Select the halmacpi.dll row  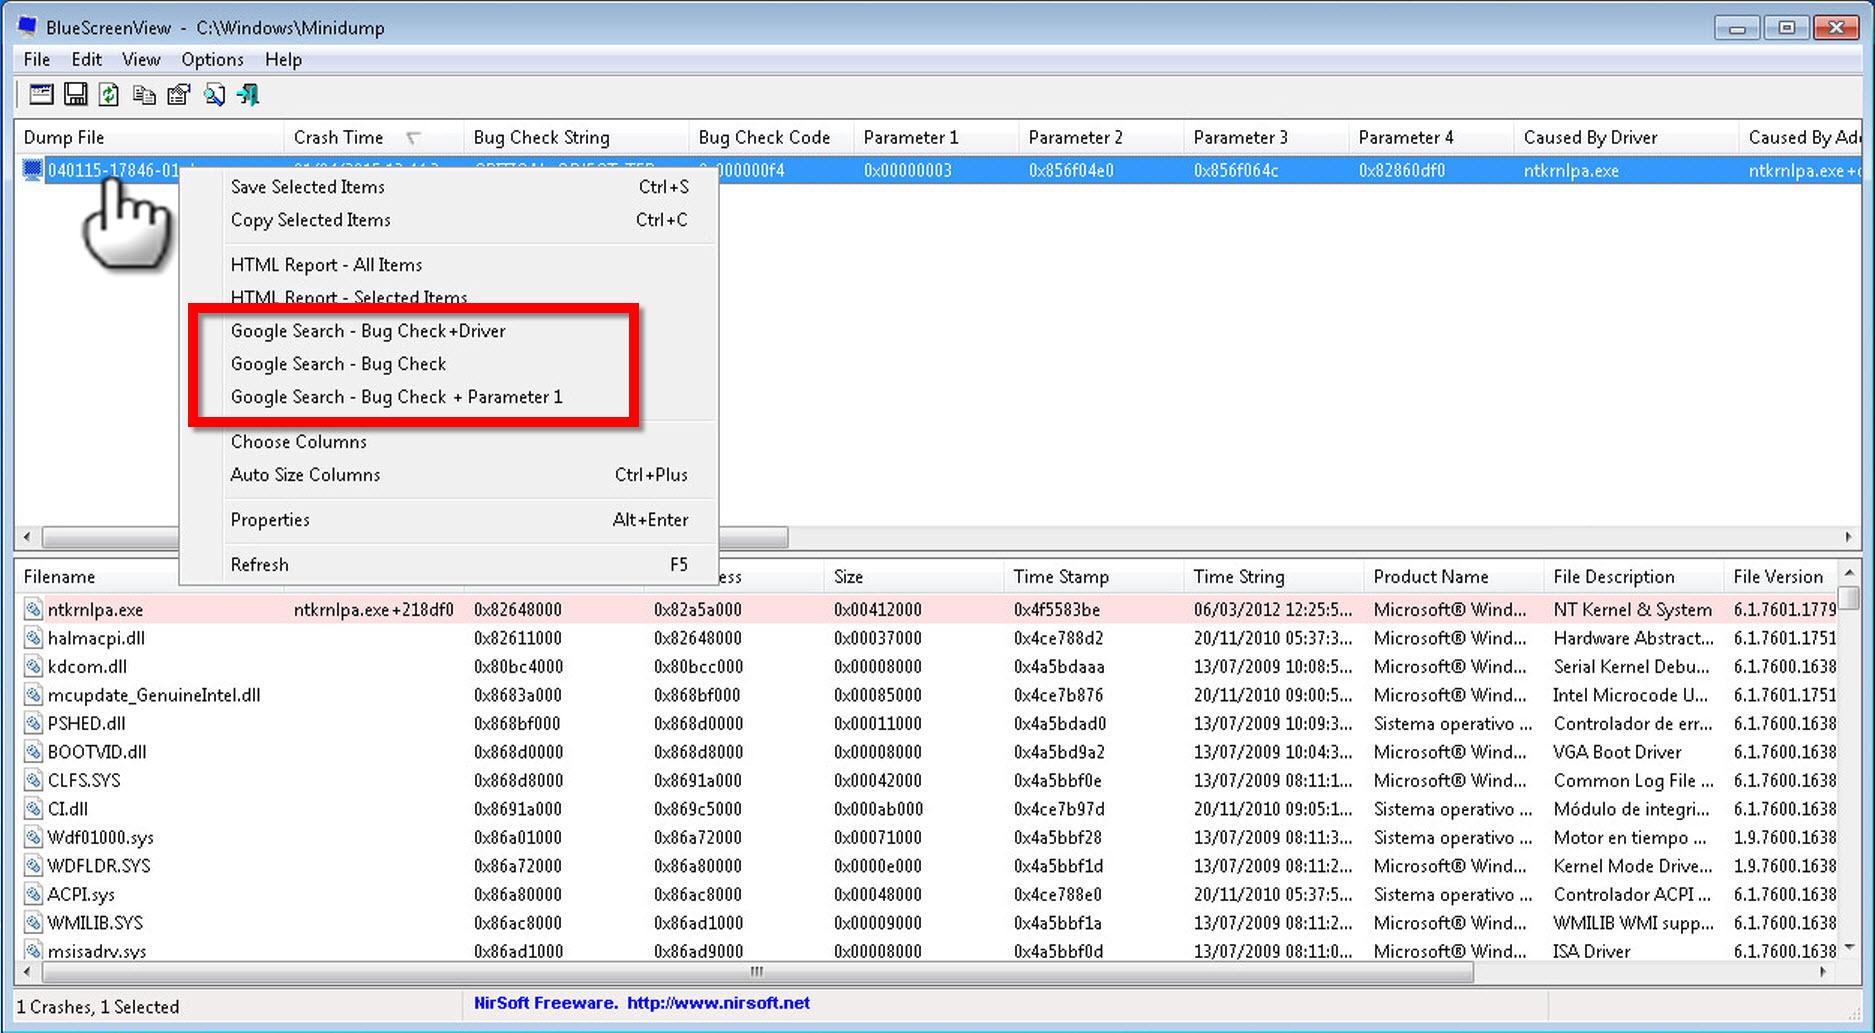tap(96, 638)
